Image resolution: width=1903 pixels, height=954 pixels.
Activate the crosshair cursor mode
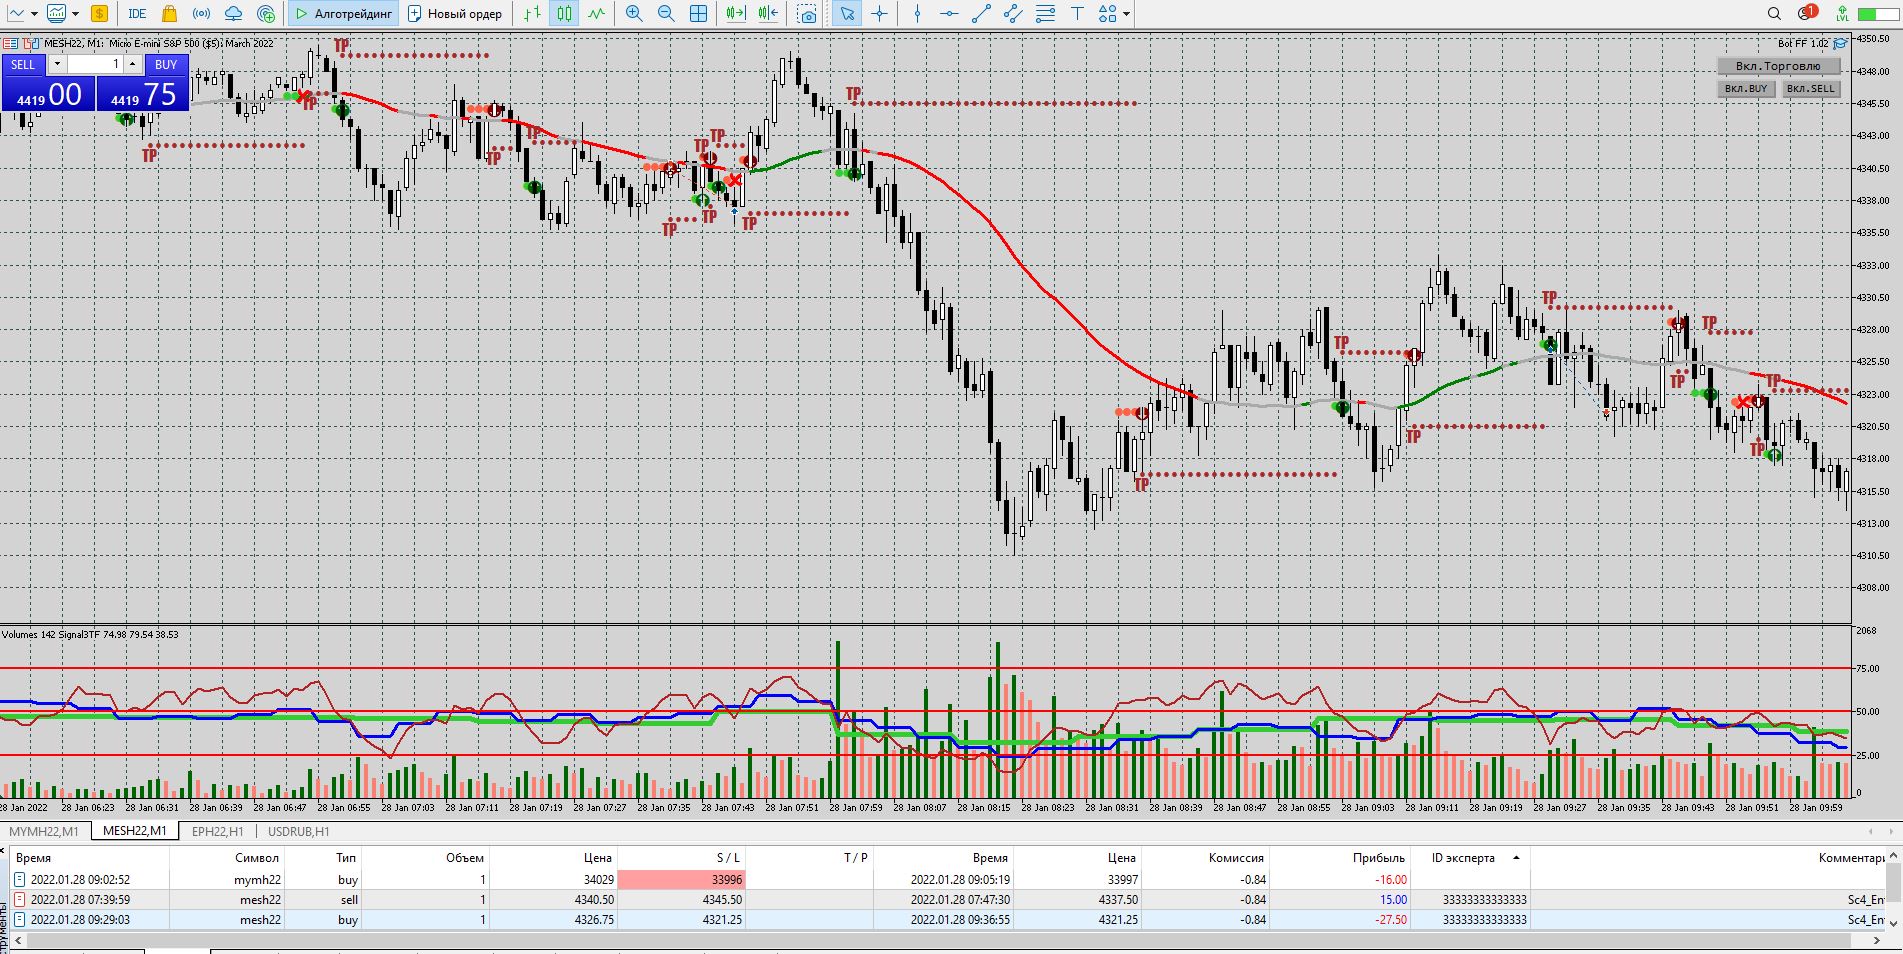click(879, 14)
